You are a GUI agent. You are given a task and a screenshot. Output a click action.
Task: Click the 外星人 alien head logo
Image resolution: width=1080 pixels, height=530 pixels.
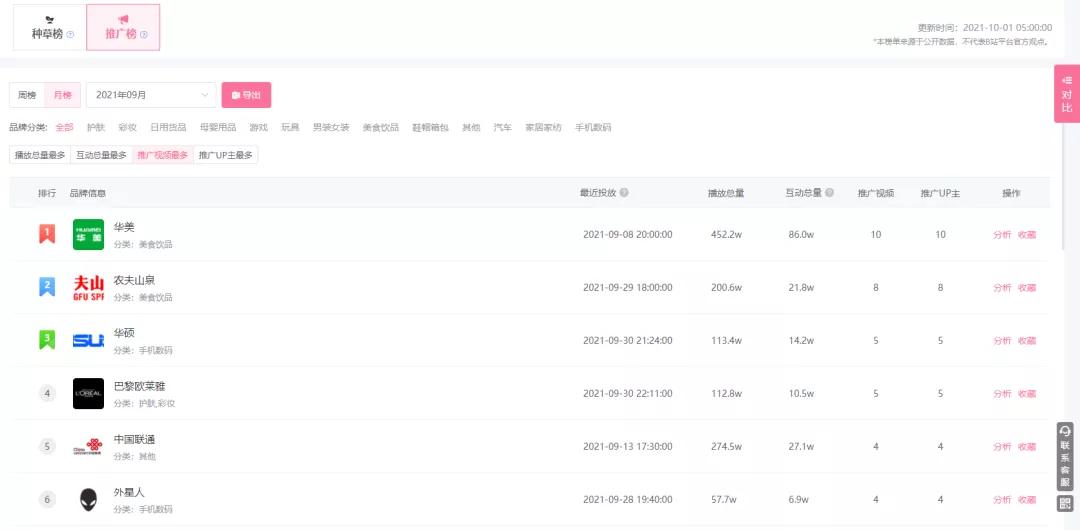88,499
